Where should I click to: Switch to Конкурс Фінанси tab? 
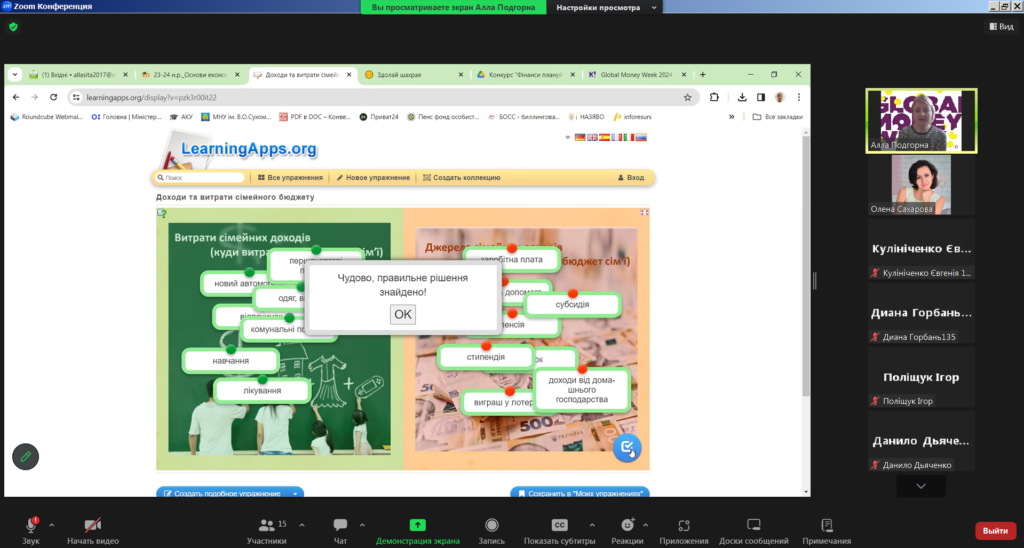pyautogui.click(x=525, y=74)
